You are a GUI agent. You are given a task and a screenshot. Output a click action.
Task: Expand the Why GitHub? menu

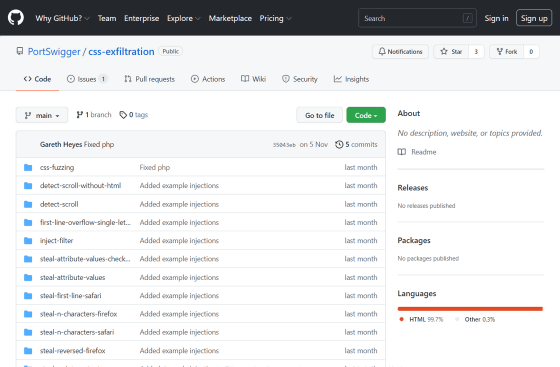tap(62, 18)
